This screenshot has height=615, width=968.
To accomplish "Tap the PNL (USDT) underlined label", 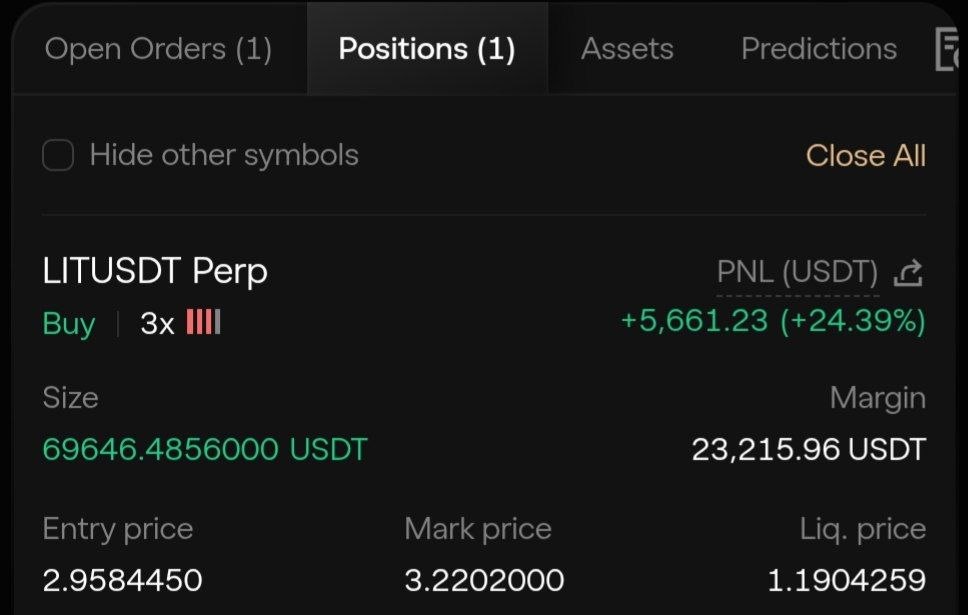I will click(797, 272).
